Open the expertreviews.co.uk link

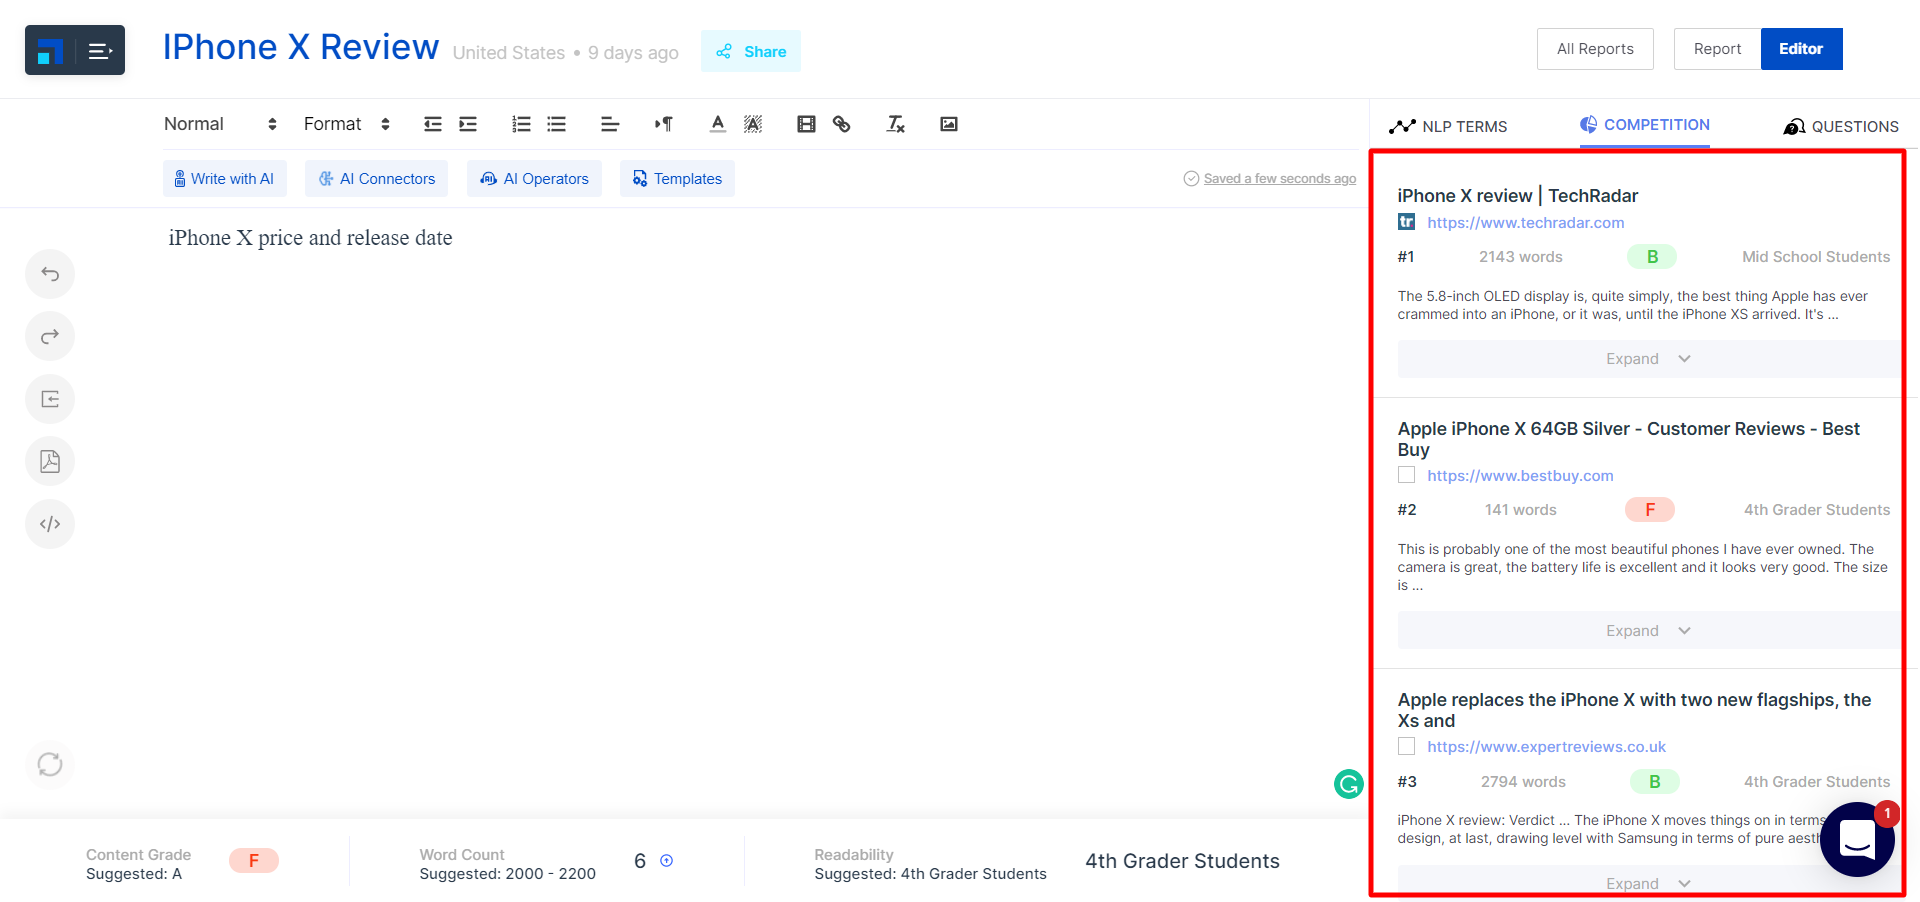pos(1546,746)
